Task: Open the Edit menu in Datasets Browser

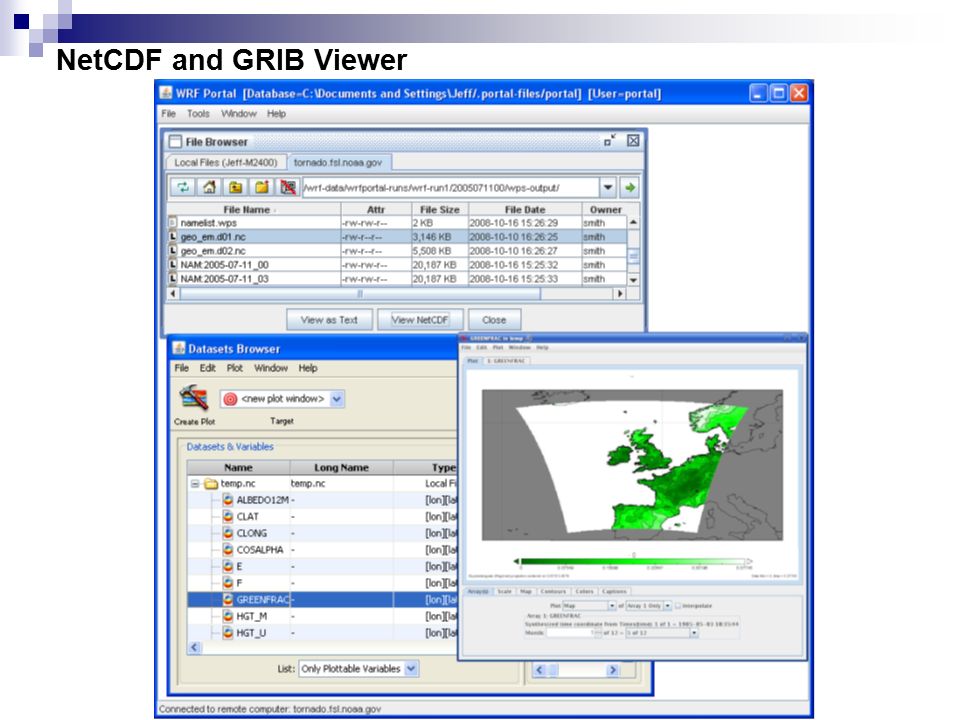Action: [x=208, y=368]
